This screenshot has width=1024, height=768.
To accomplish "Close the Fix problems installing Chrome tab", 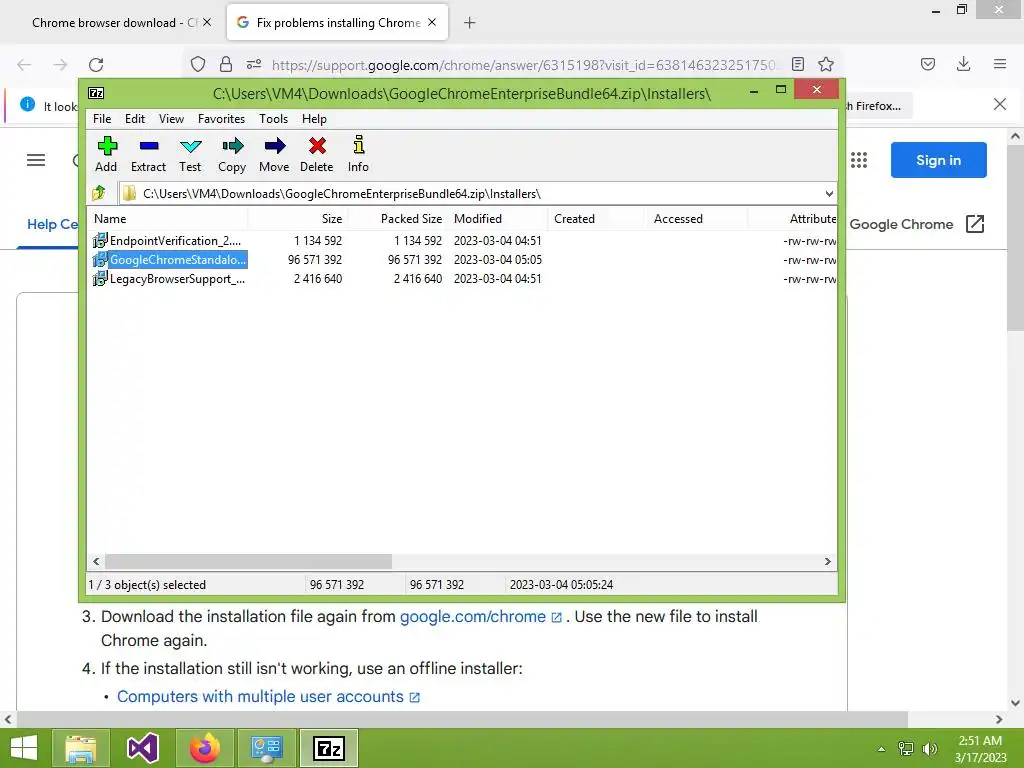I will (432, 22).
